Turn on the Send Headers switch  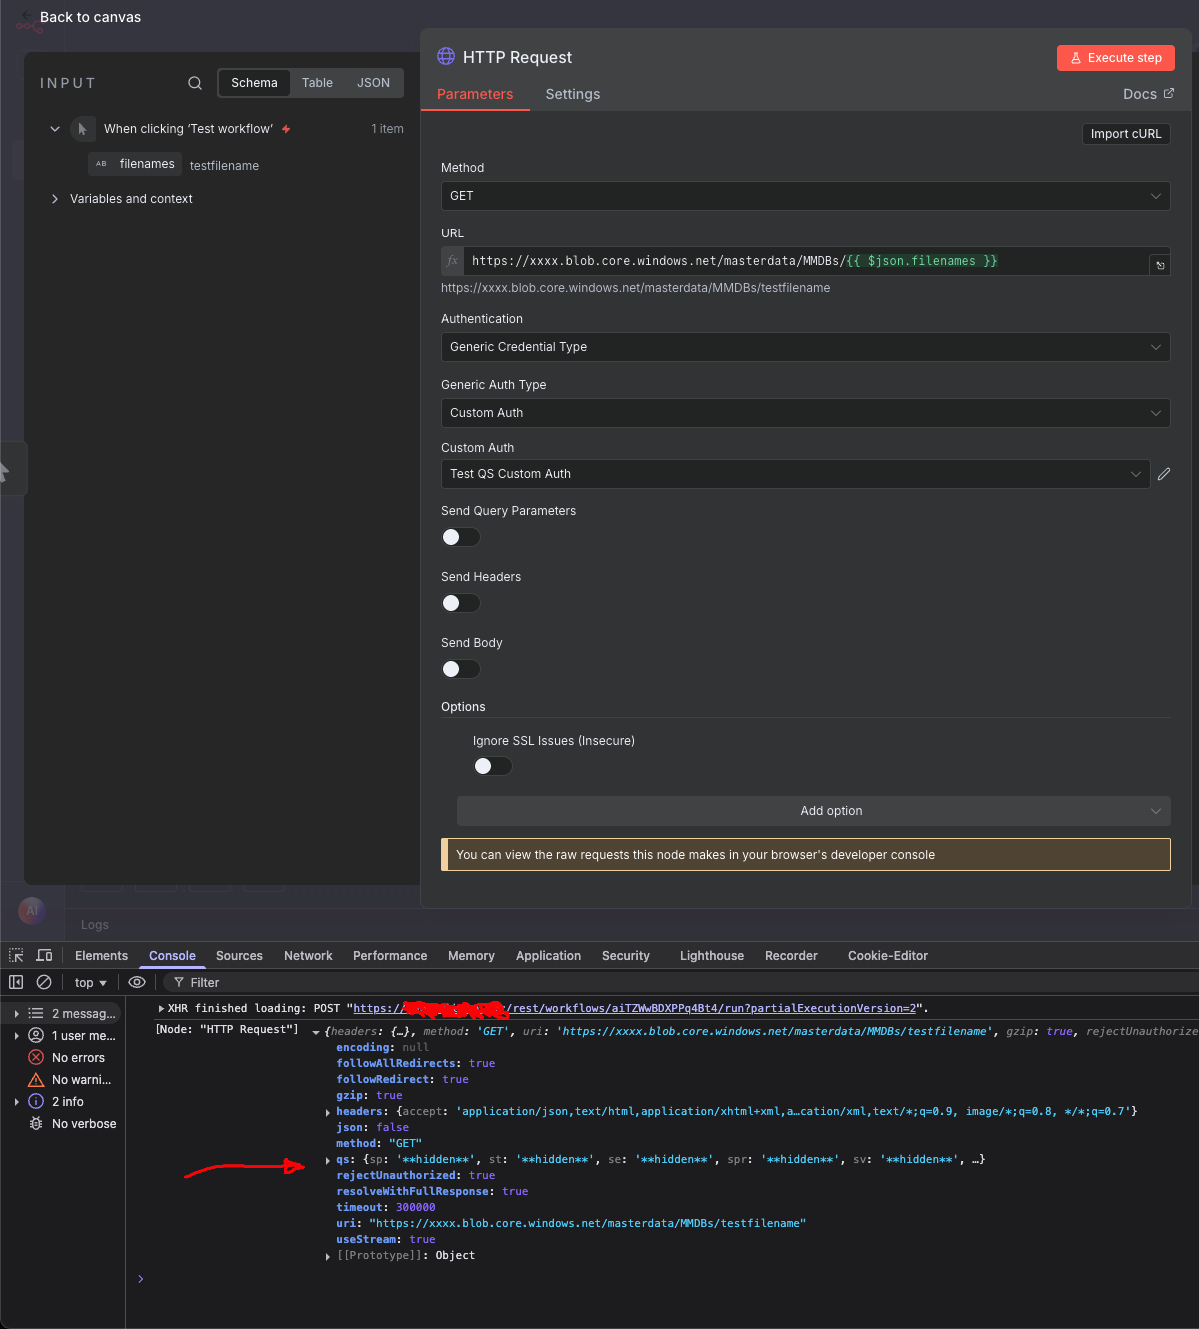coord(461,603)
